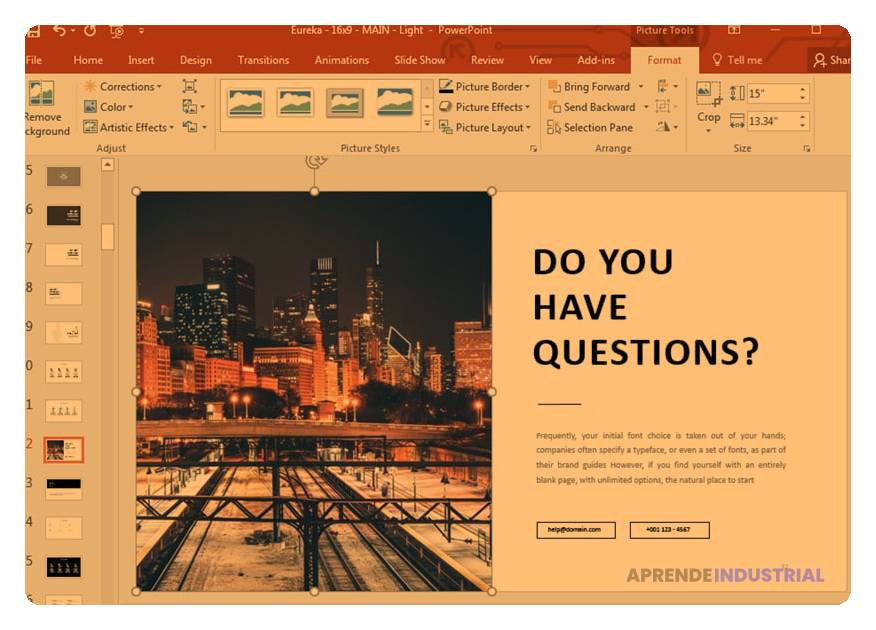Select the third Picture Style preset
This screenshot has width=876, height=630.
[345, 100]
